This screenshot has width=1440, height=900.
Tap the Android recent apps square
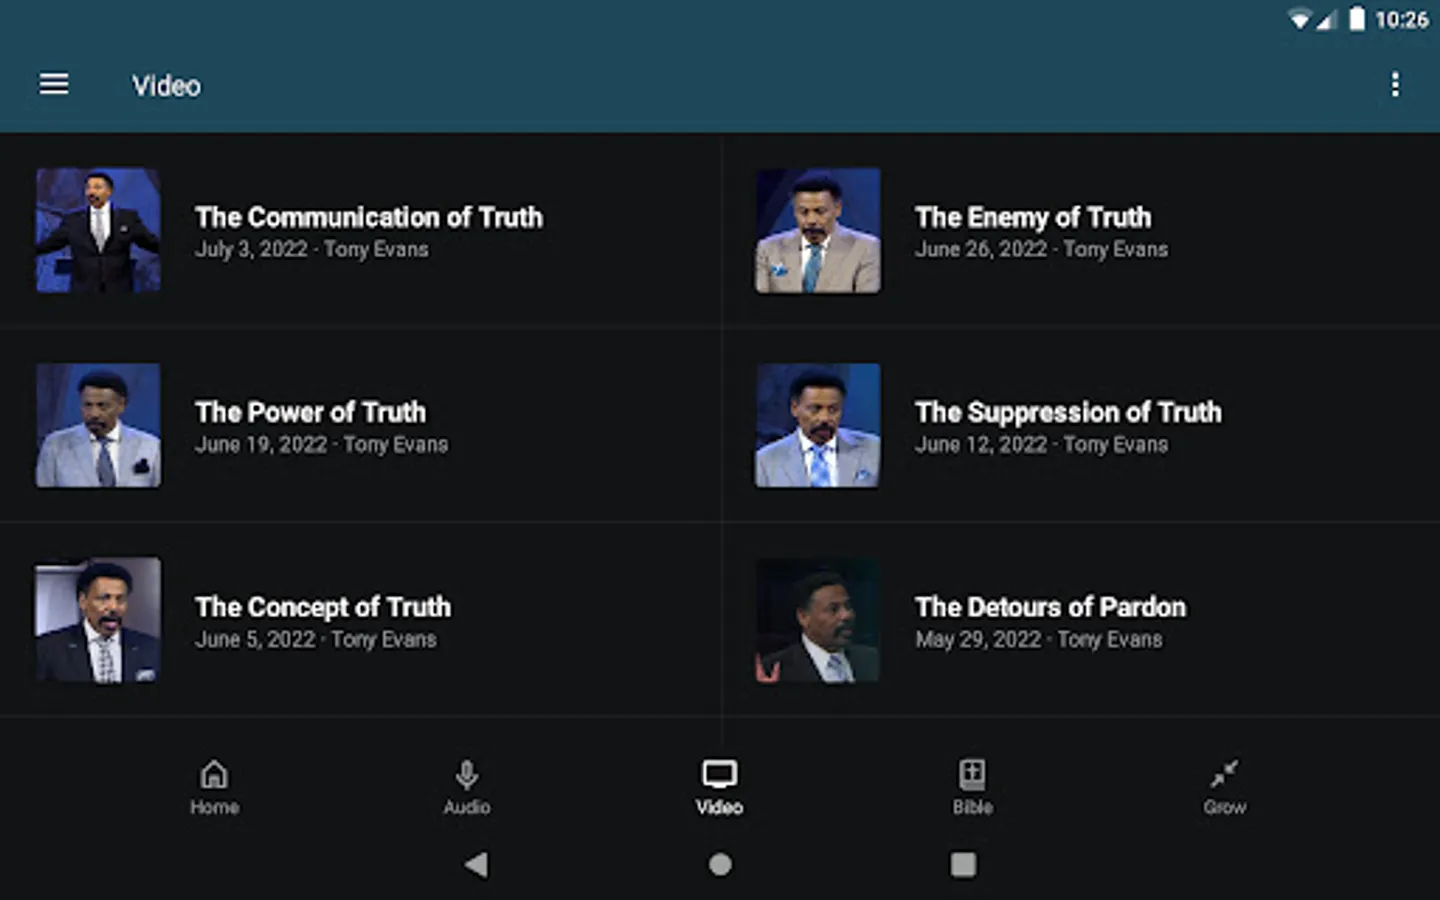click(x=963, y=864)
